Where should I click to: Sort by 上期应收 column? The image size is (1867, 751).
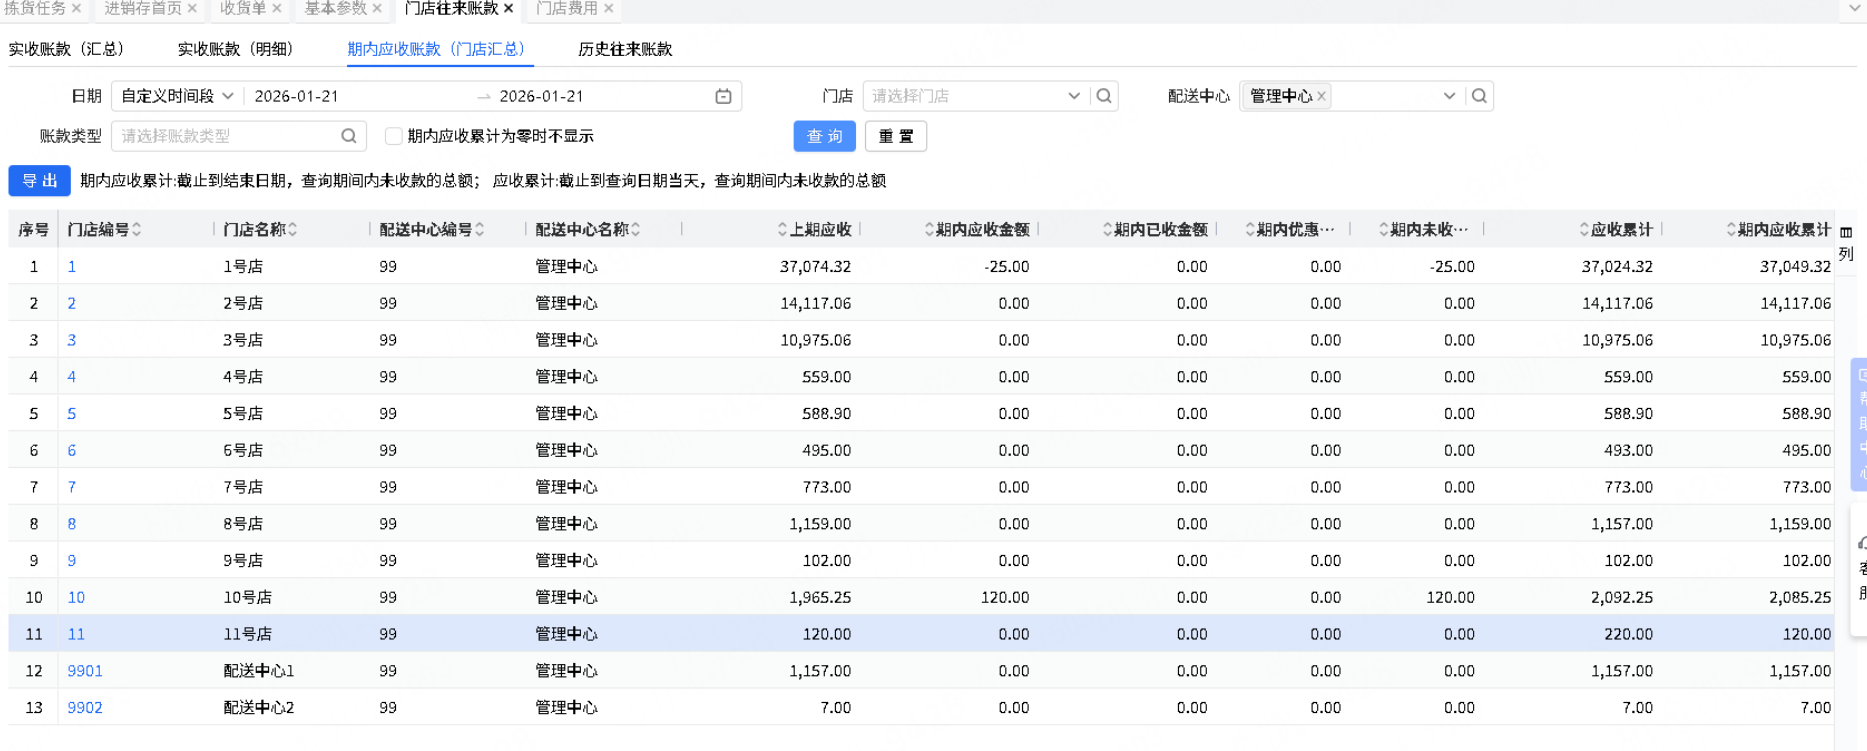click(x=782, y=230)
